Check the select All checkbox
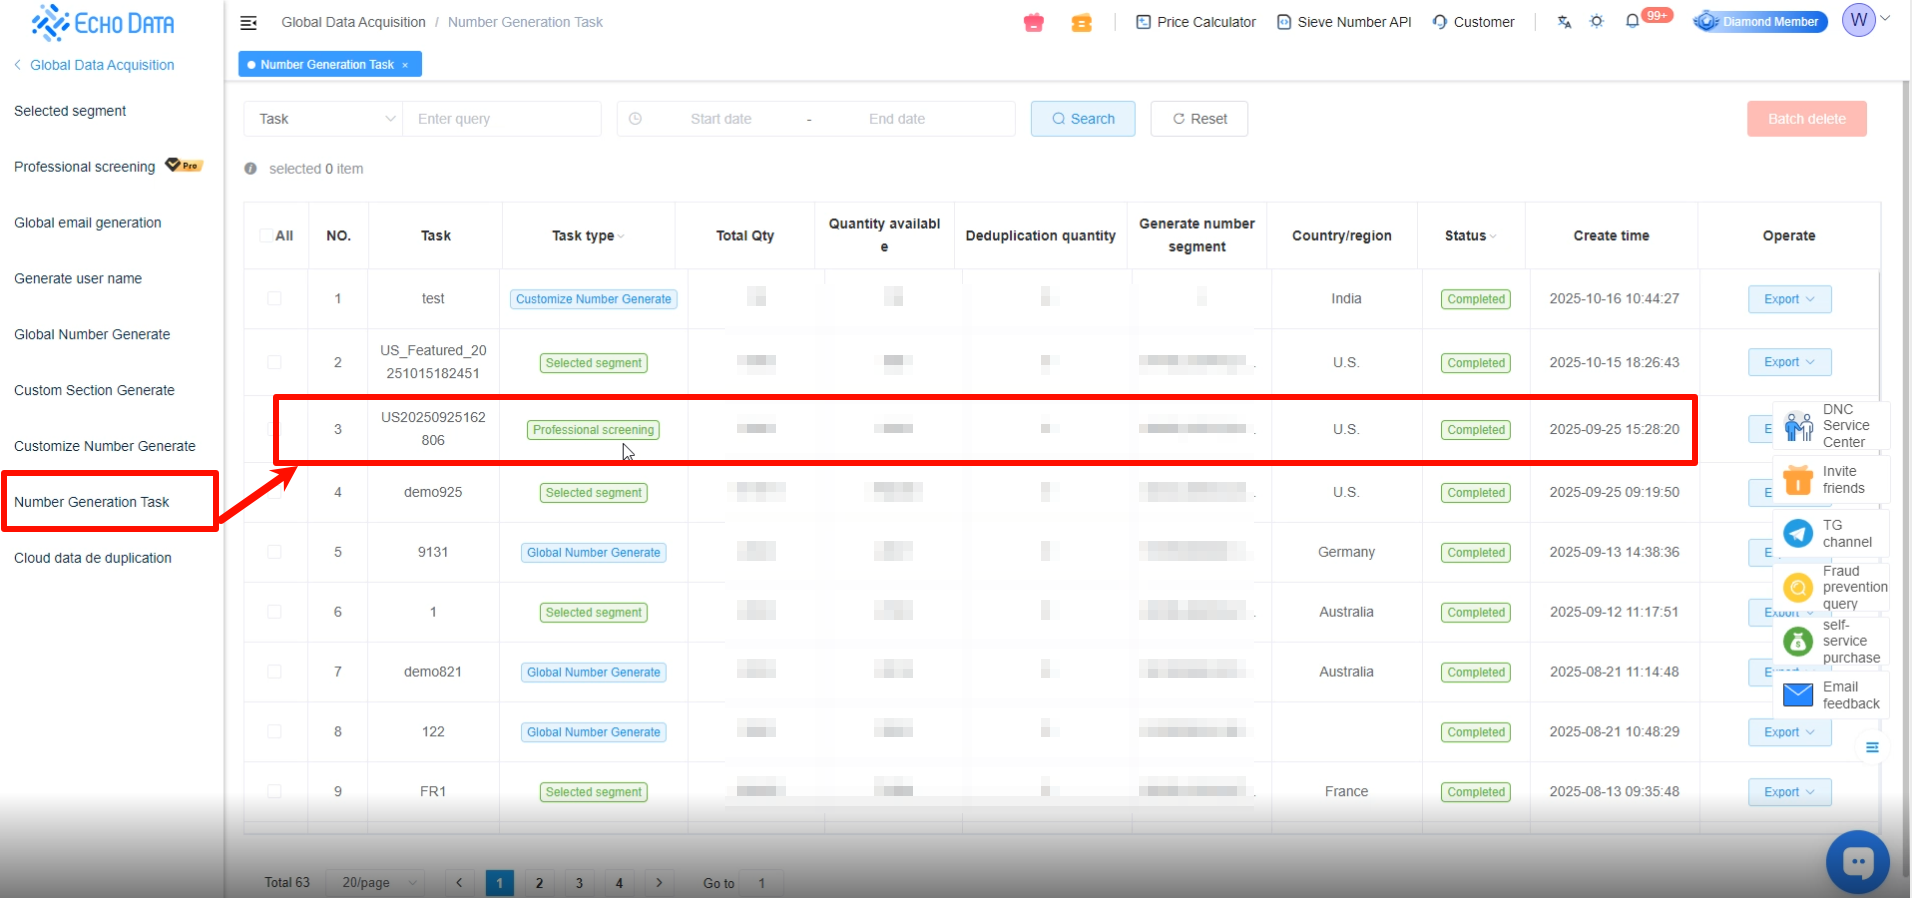Viewport: 1912px width, 898px height. [x=266, y=236]
